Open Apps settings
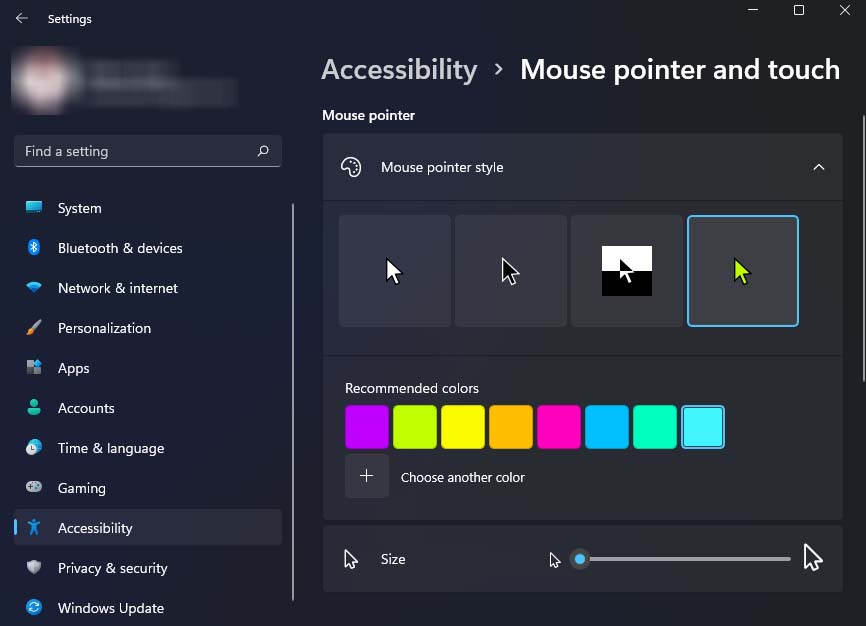The image size is (866, 626). [x=147, y=367]
